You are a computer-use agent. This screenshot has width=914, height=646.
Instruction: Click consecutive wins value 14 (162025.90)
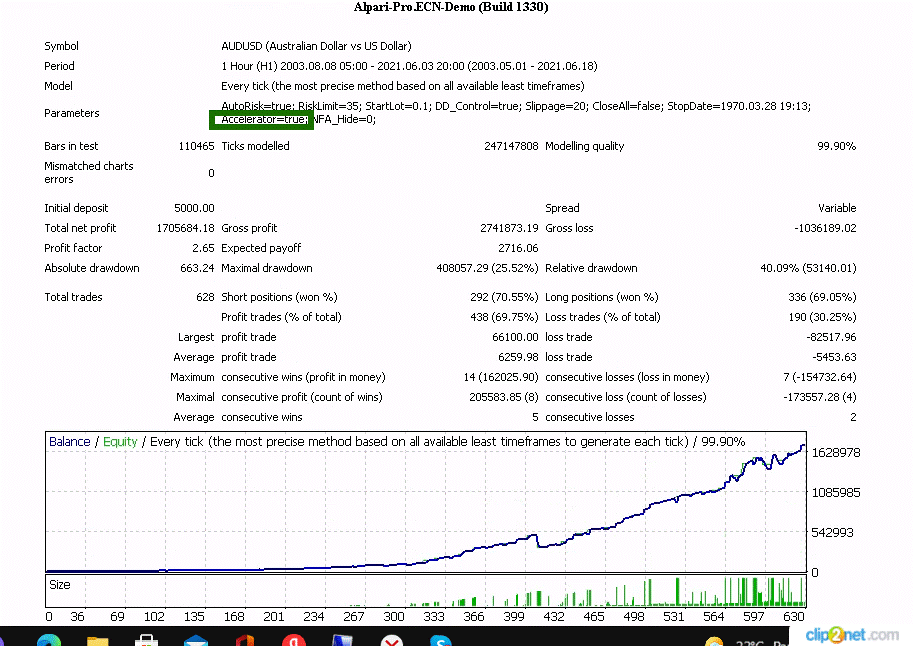point(501,377)
